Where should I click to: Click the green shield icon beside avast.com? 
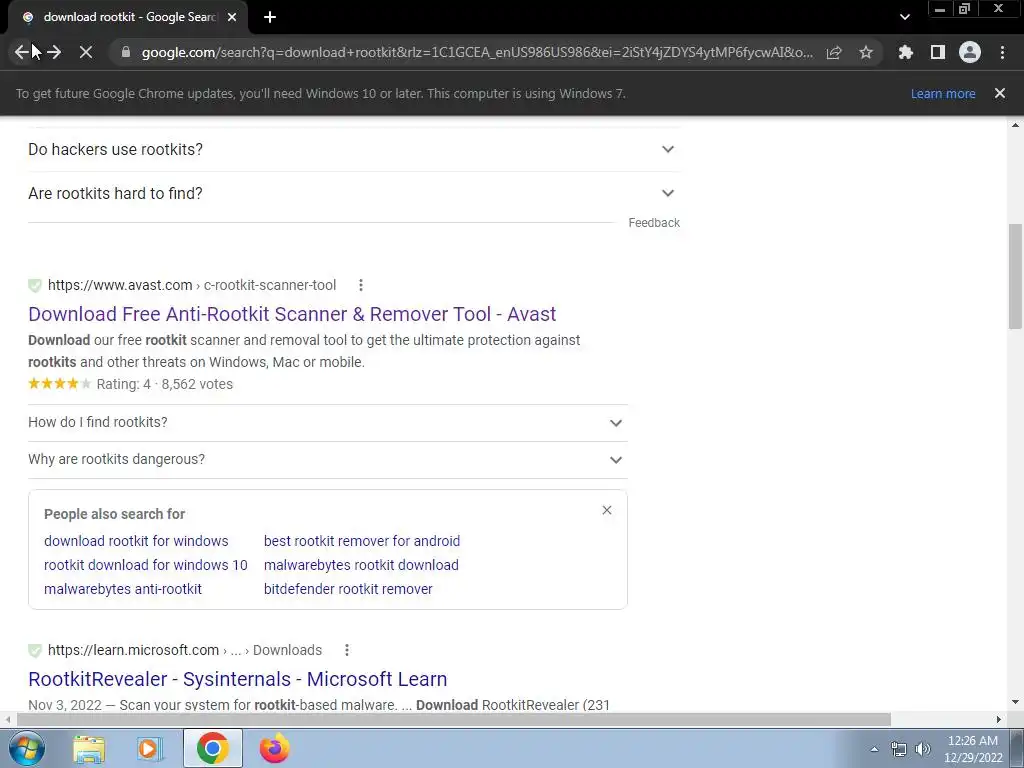(x=35, y=285)
